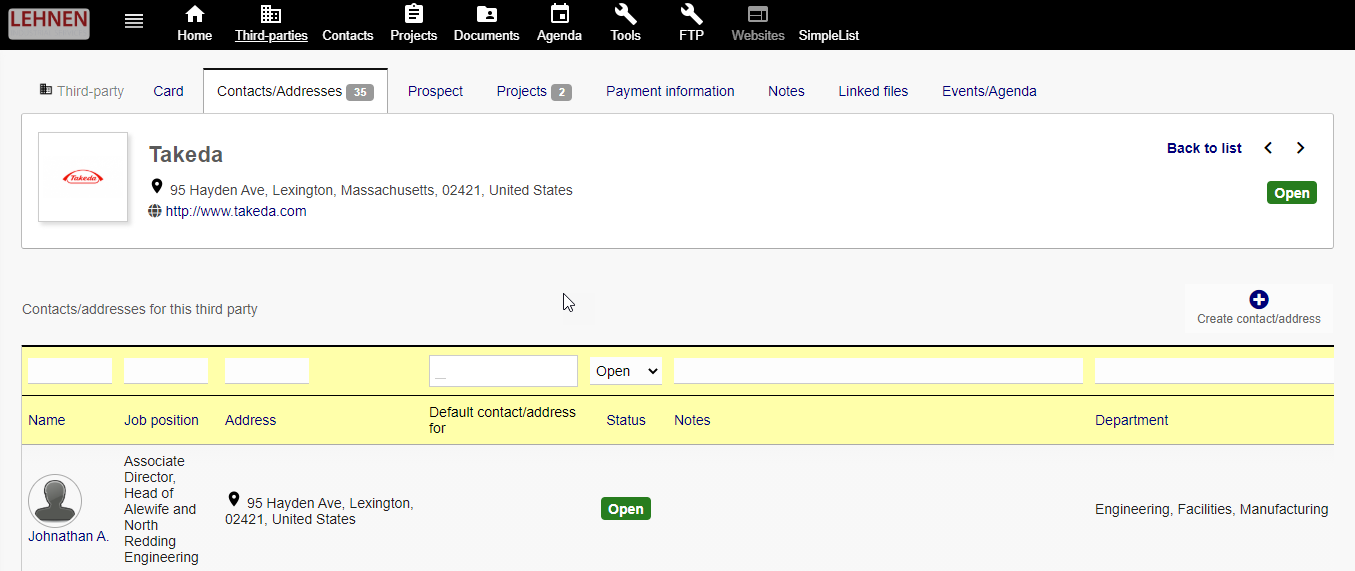Switch to the Notes tab
The width and height of the screenshot is (1355, 571).
[786, 91]
